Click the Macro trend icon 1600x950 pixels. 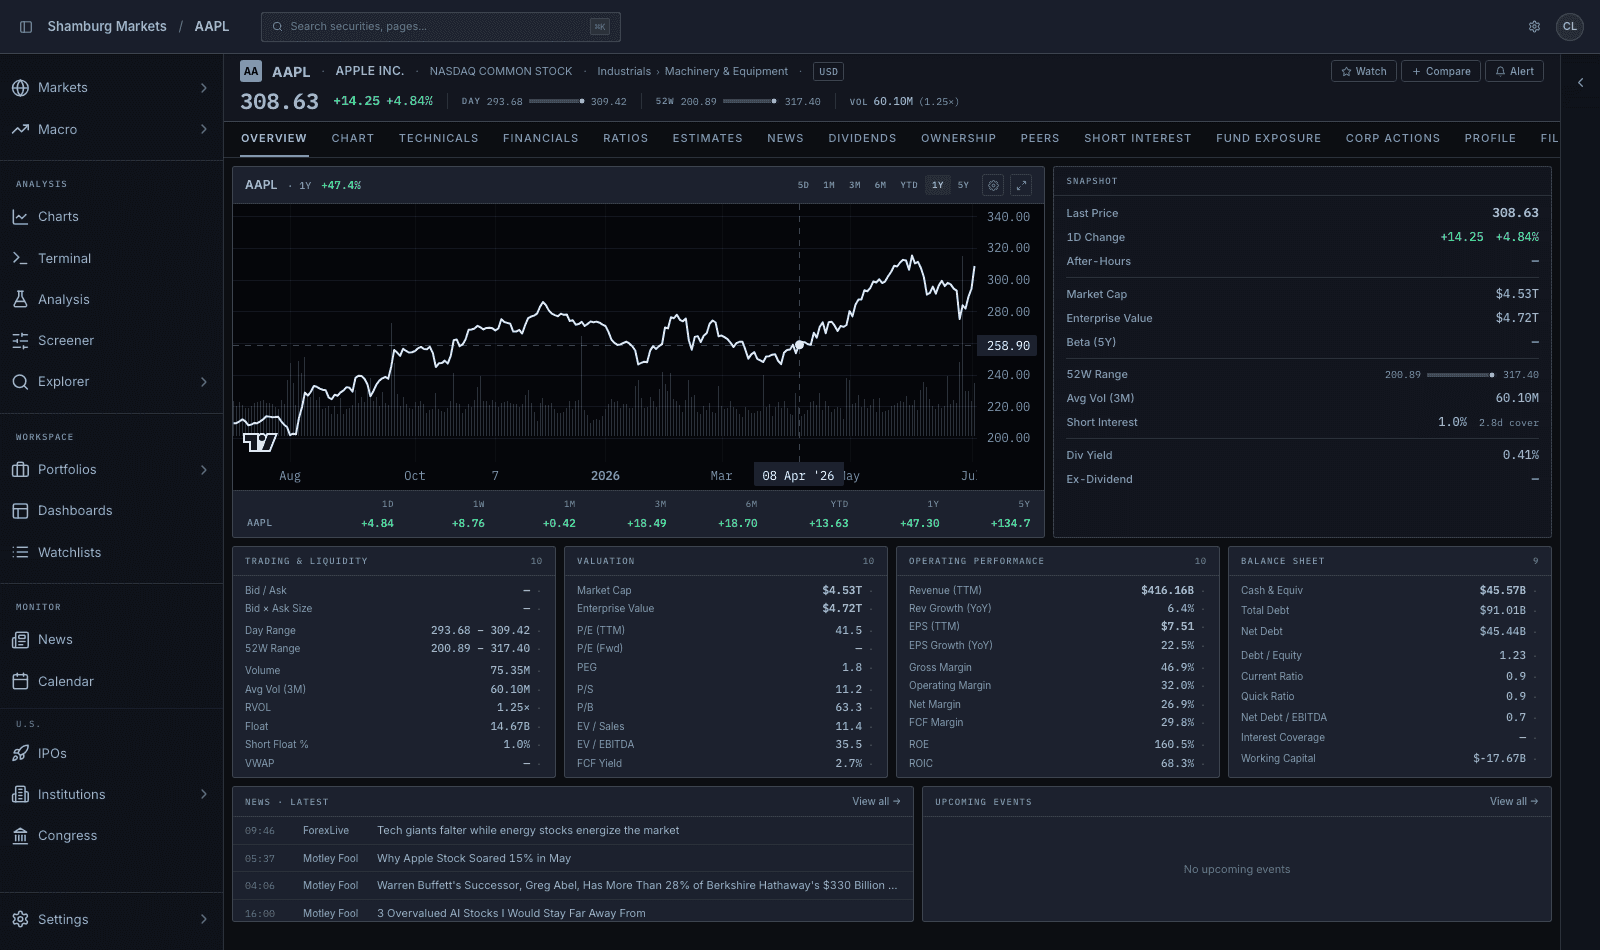[20, 130]
